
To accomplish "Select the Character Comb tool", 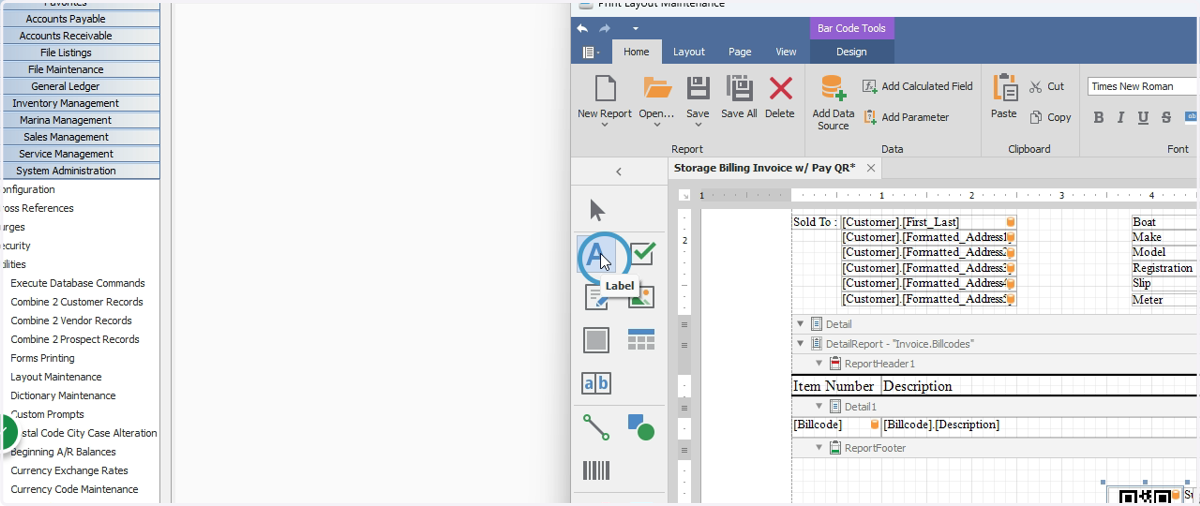I will 597,383.
